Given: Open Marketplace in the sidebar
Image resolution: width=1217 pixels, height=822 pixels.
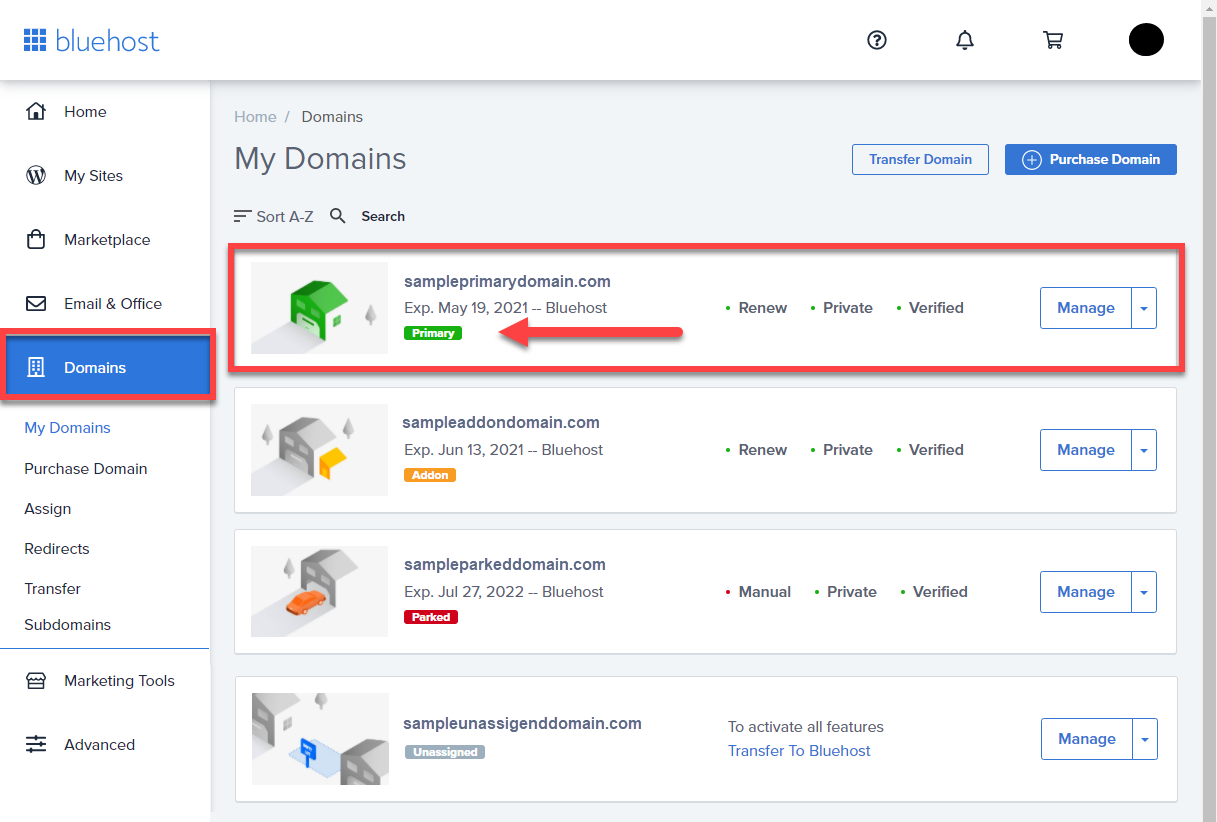Looking at the screenshot, I should [x=105, y=240].
